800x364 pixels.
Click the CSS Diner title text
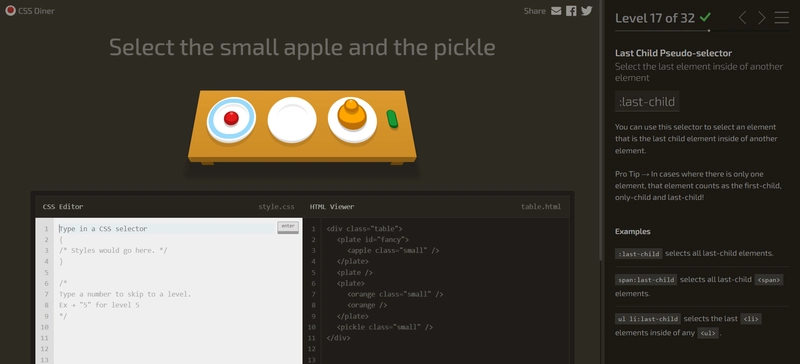(x=36, y=11)
